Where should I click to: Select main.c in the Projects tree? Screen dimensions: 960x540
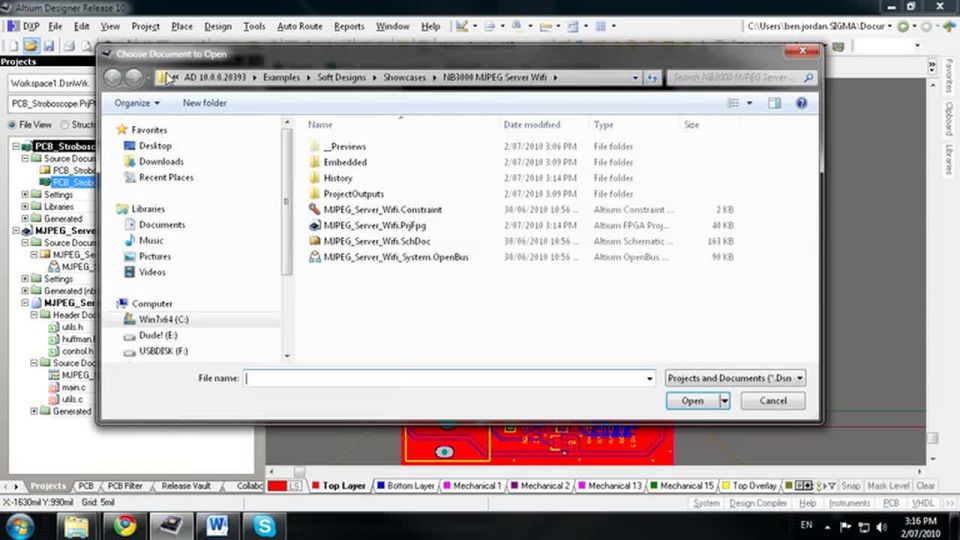tap(73, 388)
